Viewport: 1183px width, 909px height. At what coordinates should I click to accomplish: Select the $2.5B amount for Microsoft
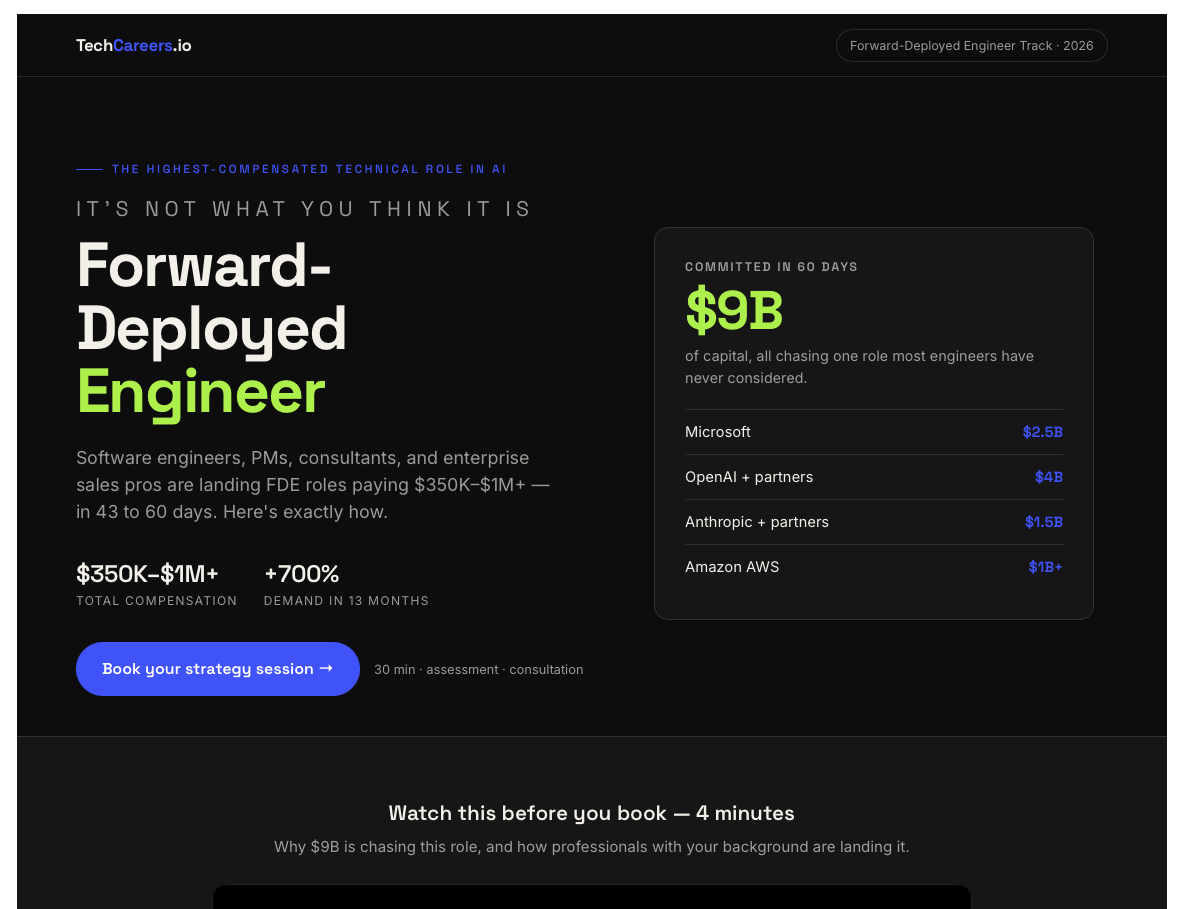click(1042, 432)
